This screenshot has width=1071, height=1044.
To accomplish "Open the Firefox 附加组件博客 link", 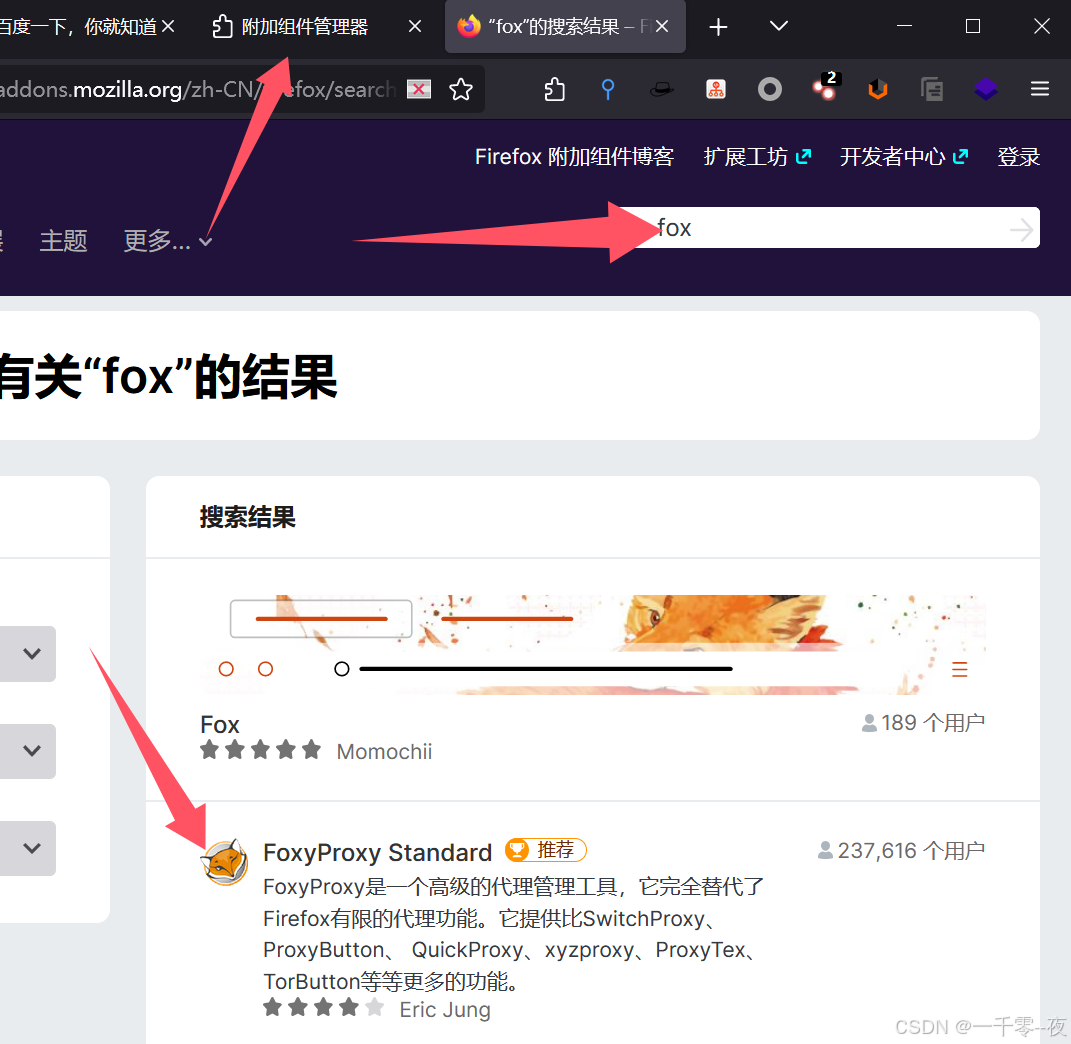I will tap(574, 156).
